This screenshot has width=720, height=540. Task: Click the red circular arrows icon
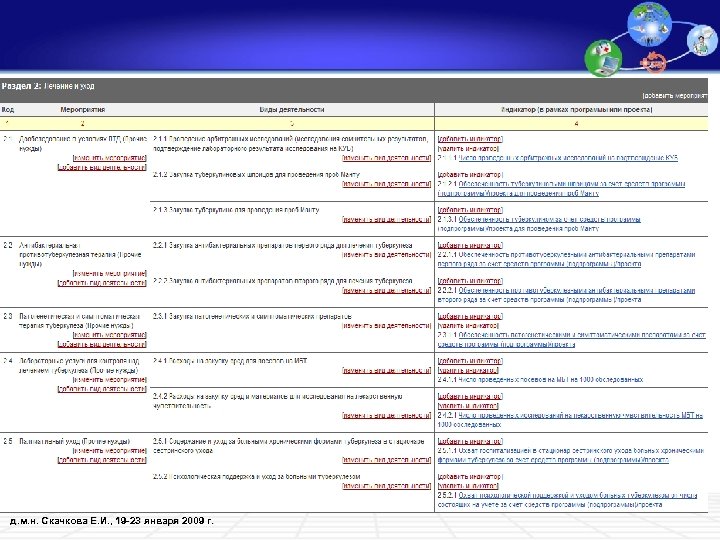653,62
